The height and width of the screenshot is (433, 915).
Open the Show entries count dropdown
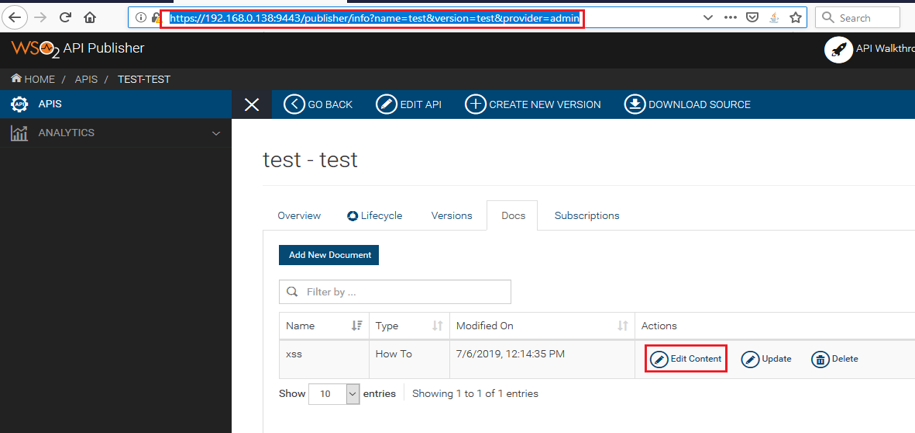[334, 394]
